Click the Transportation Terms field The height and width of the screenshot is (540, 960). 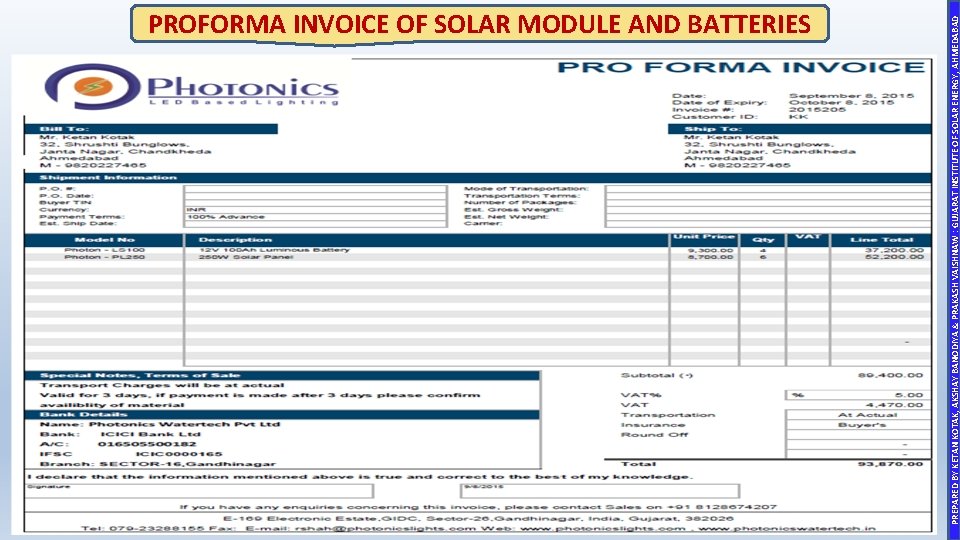point(768,196)
